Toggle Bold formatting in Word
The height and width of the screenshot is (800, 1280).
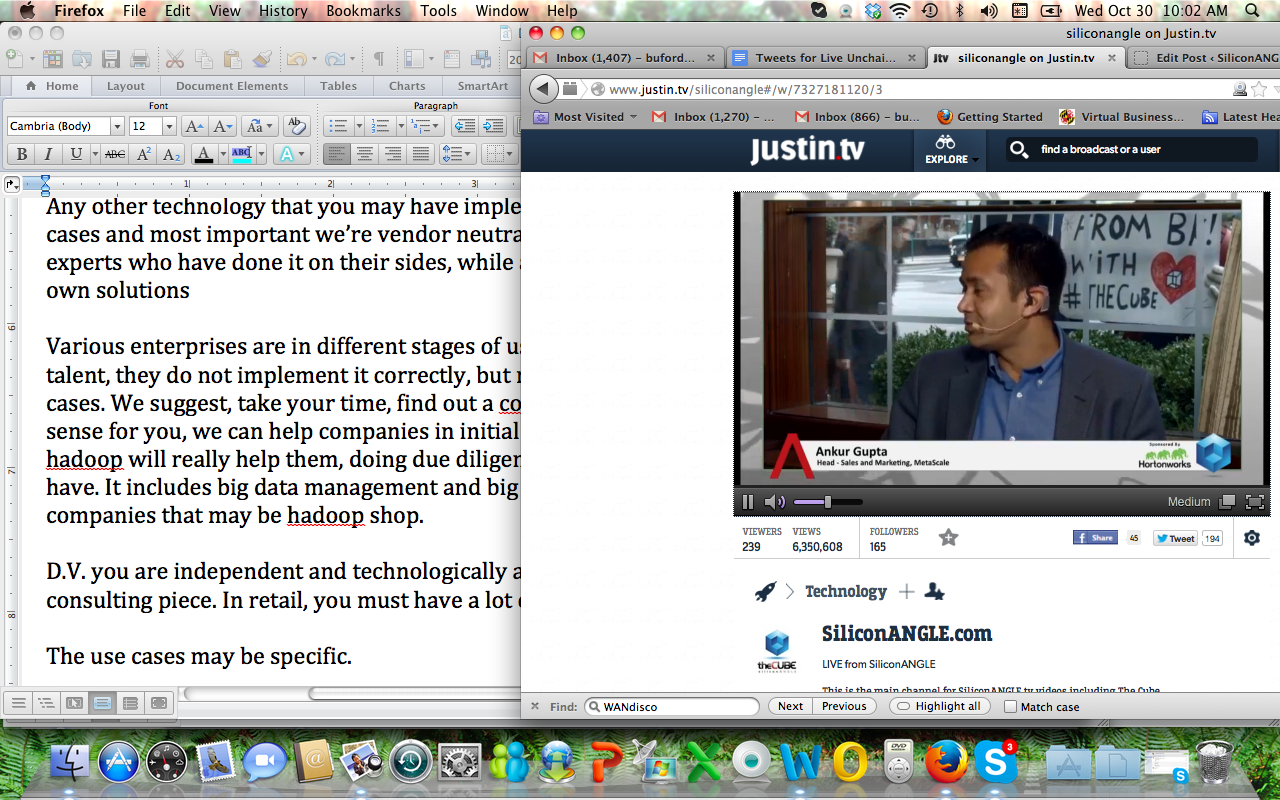(21, 154)
